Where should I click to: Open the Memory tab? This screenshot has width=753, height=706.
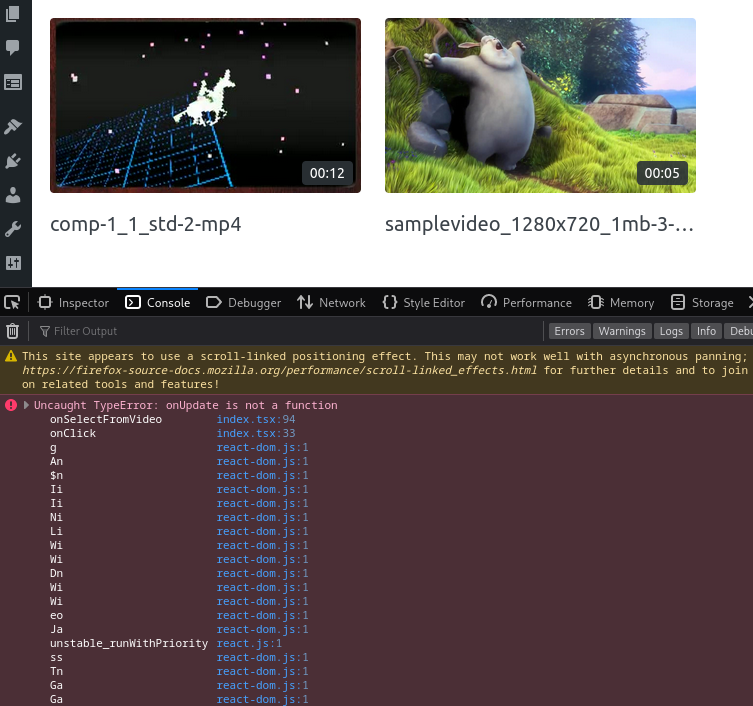[620, 303]
